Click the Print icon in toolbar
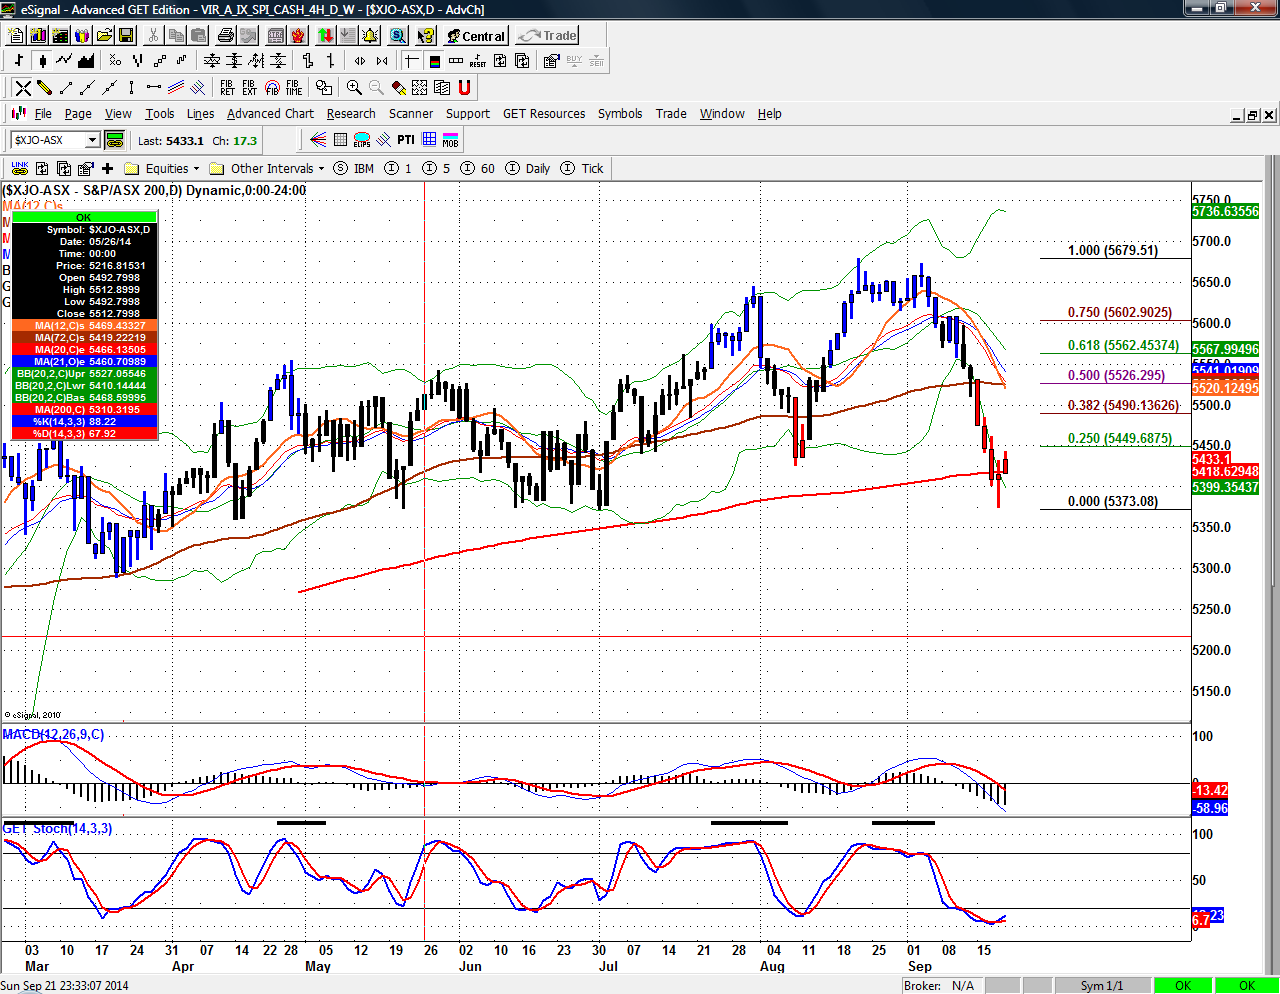Viewport: 1280px width, 994px height. tap(226, 36)
